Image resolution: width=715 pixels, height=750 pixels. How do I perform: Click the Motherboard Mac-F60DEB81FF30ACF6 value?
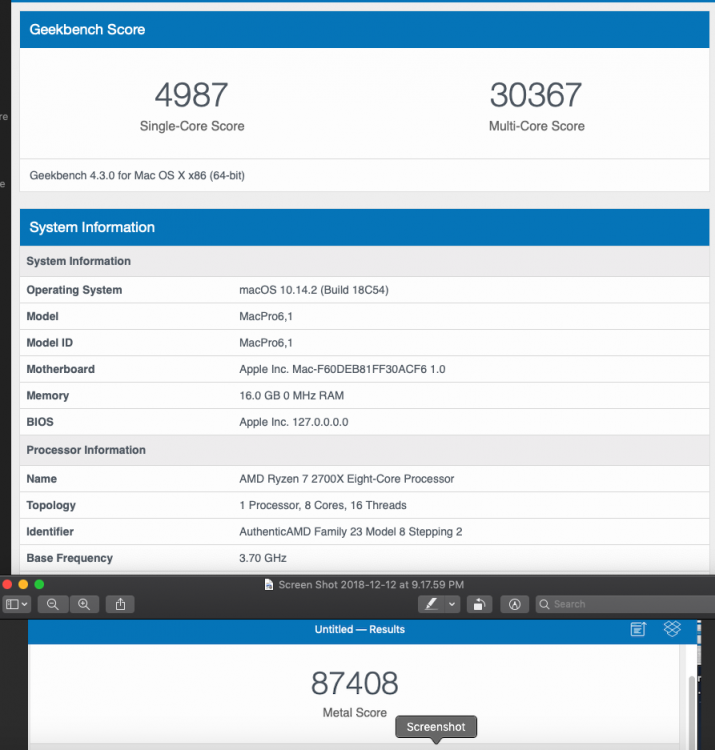342,369
